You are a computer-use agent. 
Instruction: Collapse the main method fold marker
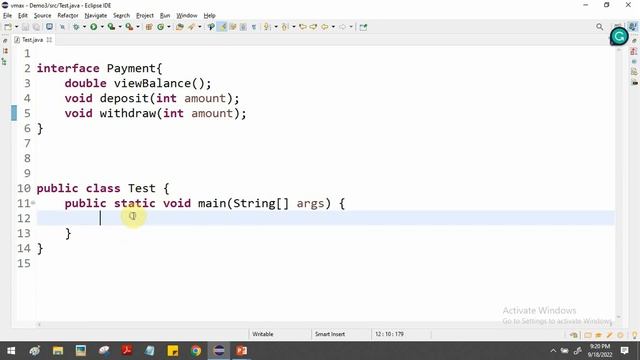[x=33, y=203]
